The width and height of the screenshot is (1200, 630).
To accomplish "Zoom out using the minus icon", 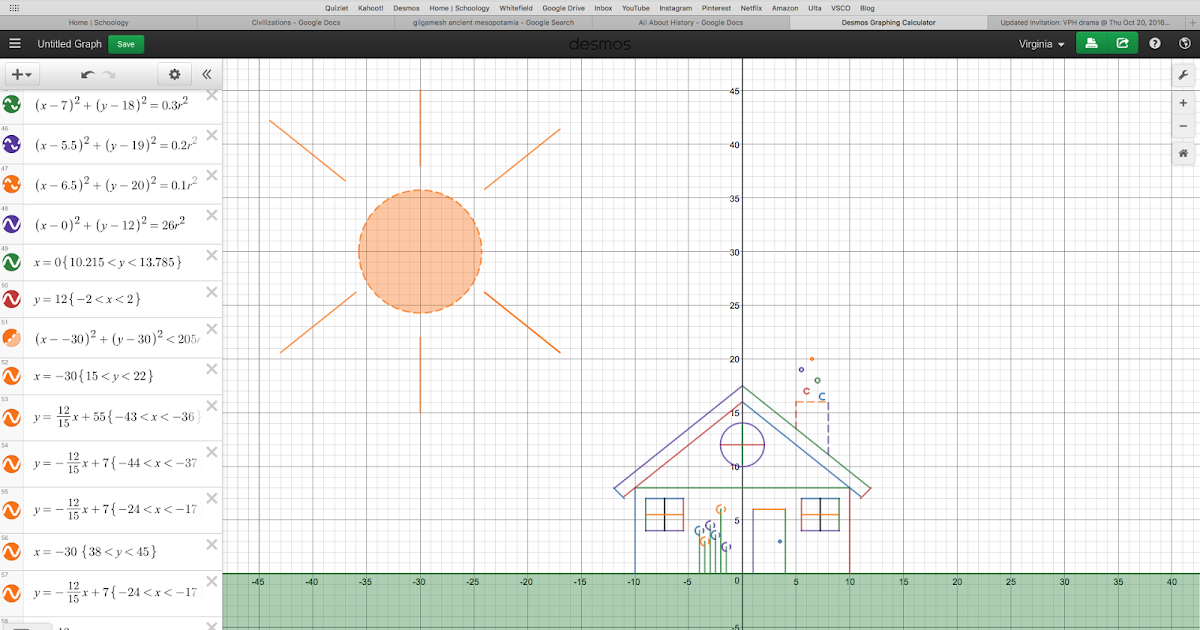I will tap(1183, 126).
